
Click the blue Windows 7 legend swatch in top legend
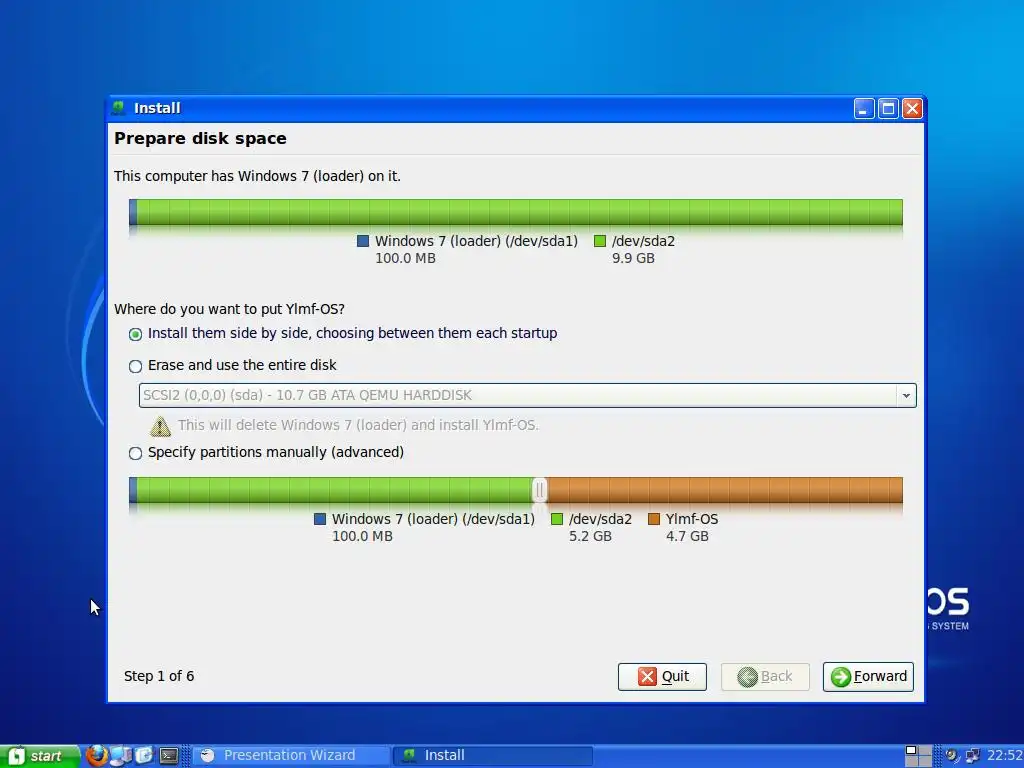pyautogui.click(x=363, y=241)
